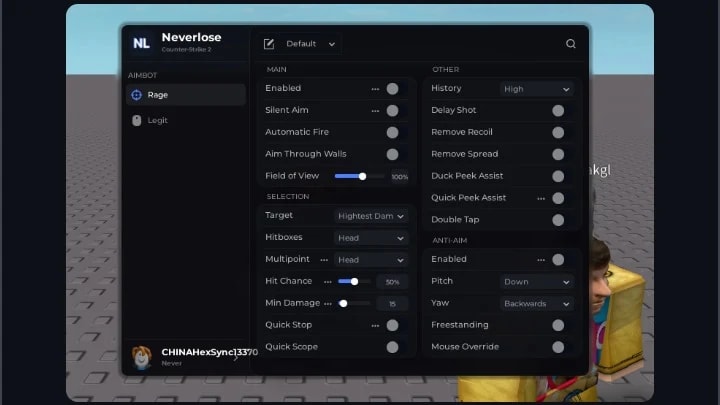The height and width of the screenshot is (405, 720).
Task: Click the Neverlose title text
Action: 191,37
